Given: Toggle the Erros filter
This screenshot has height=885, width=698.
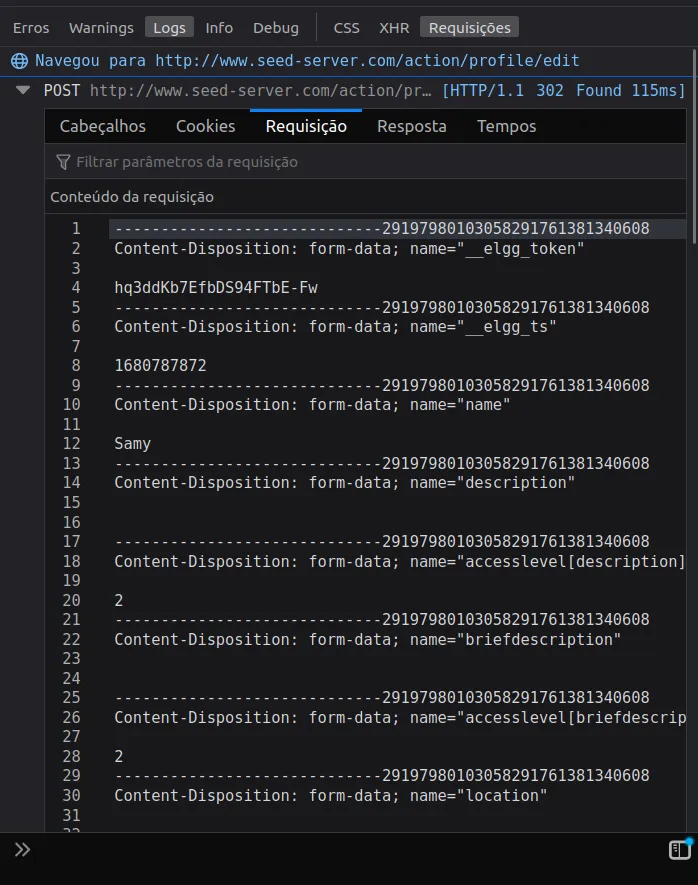Looking at the screenshot, I should (31, 28).
